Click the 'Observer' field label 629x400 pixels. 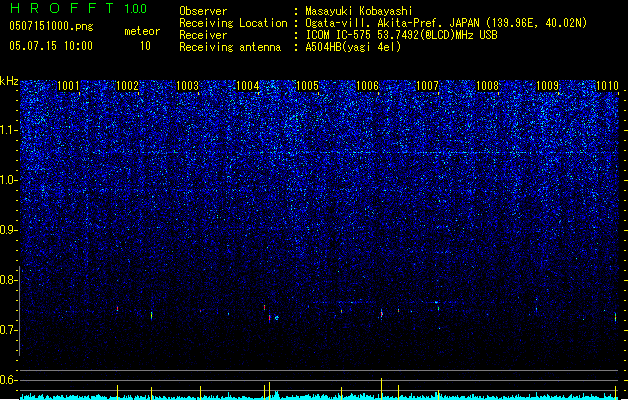click(x=203, y=11)
